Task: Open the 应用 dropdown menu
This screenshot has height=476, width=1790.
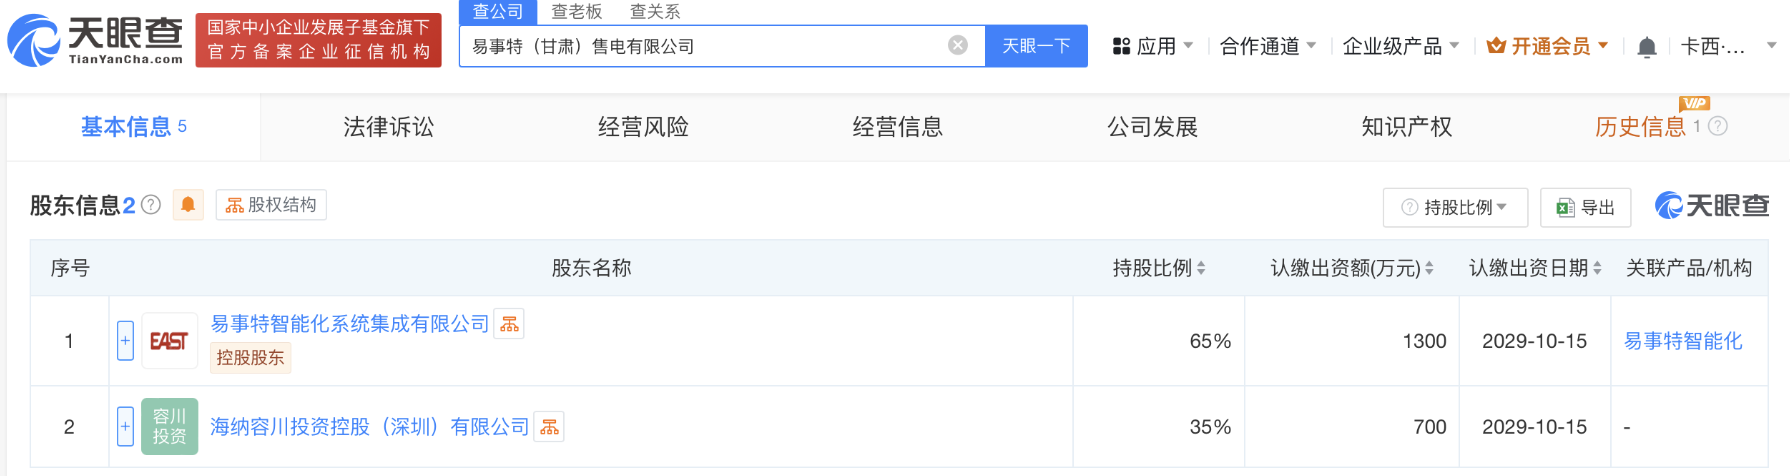Action: coord(1153,46)
